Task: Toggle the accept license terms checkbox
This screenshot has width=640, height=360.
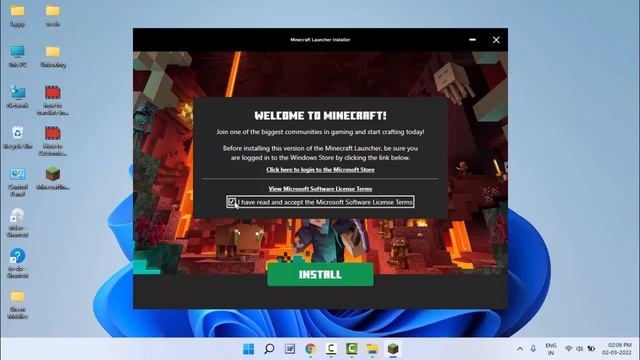Action: (x=231, y=202)
